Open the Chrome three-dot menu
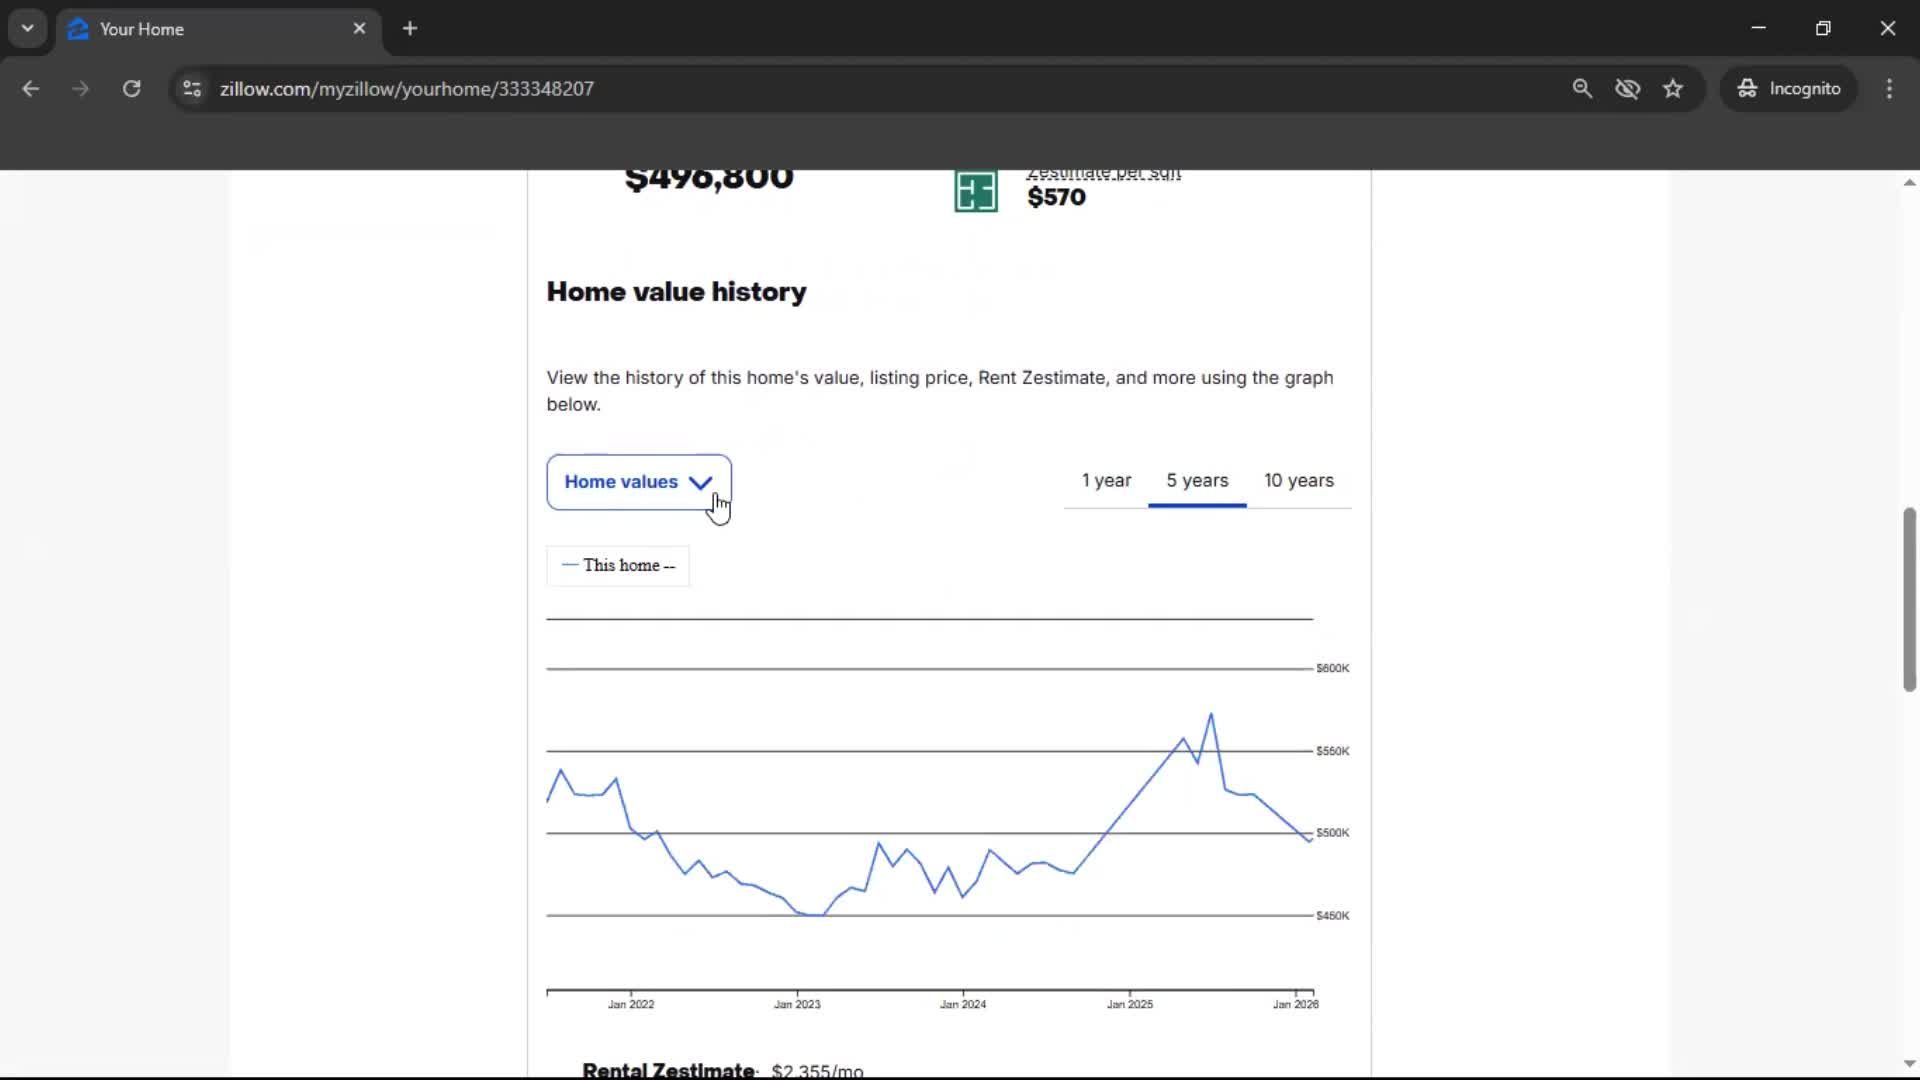 (x=1889, y=88)
